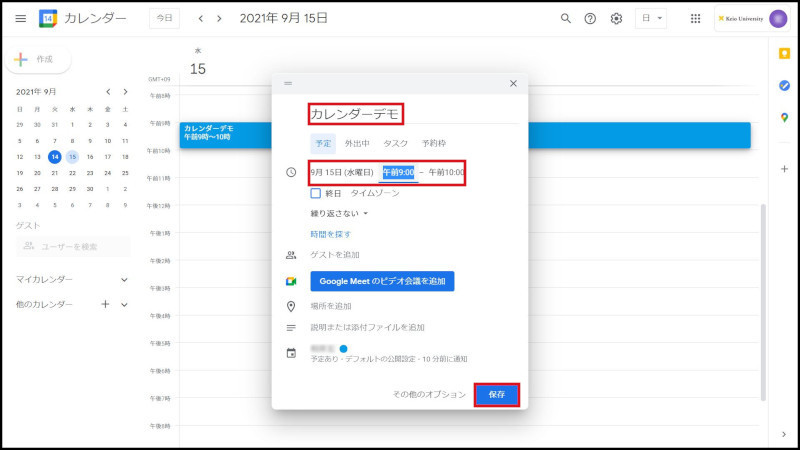Open the main menu hamburger icon
Image resolution: width=800 pixels, height=450 pixels.
(x=21, y=19)
